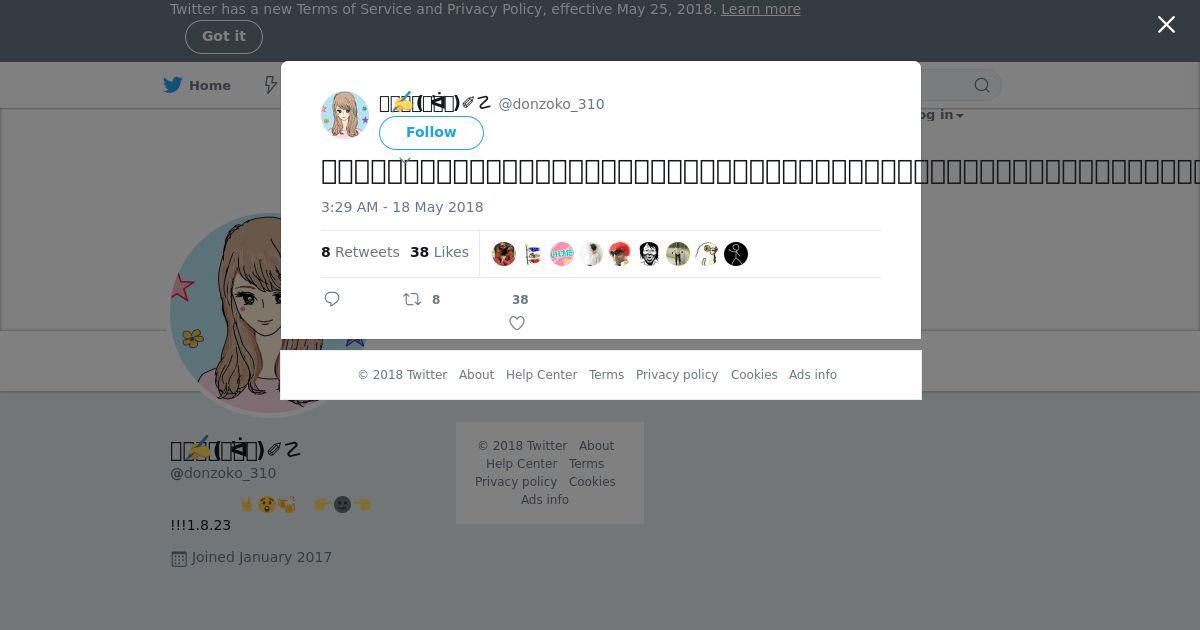The image size is (1200, 630).
Task: Close the tweet overlay with X
Action: 1166,25
